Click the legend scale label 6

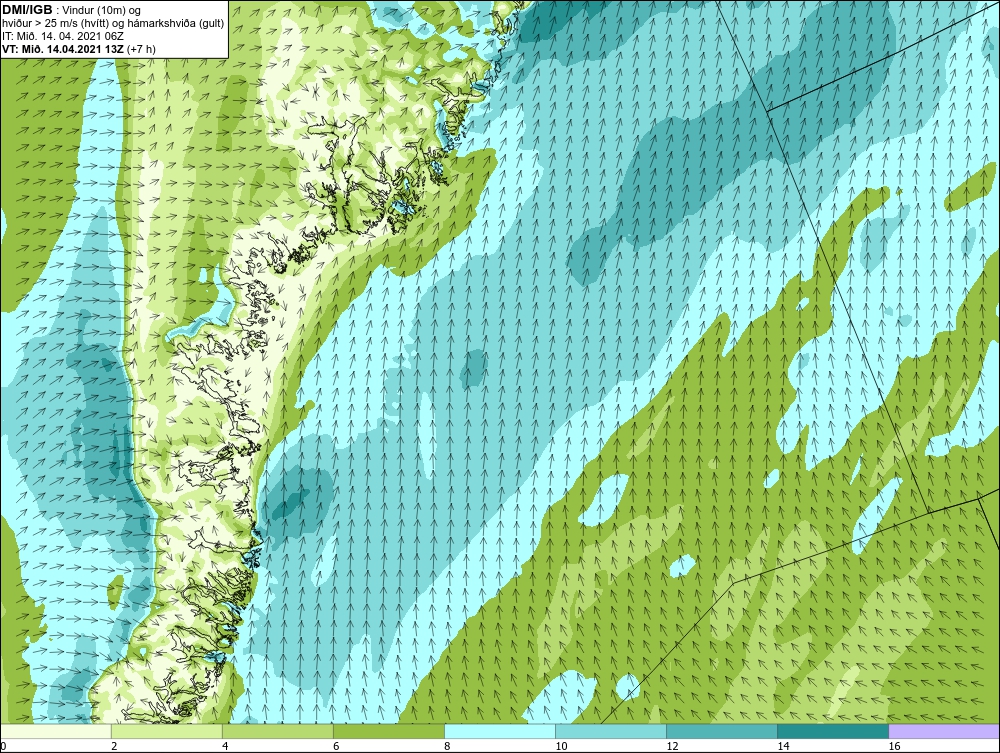point(336,746)
